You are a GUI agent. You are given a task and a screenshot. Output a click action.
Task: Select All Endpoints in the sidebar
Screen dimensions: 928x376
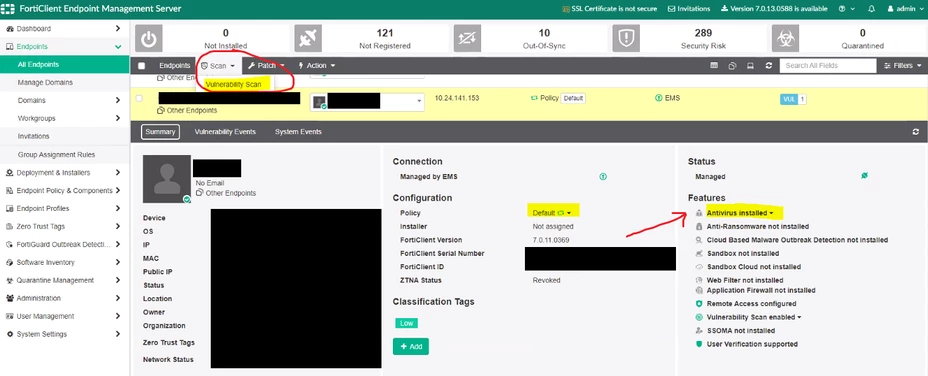pos(64,65)
